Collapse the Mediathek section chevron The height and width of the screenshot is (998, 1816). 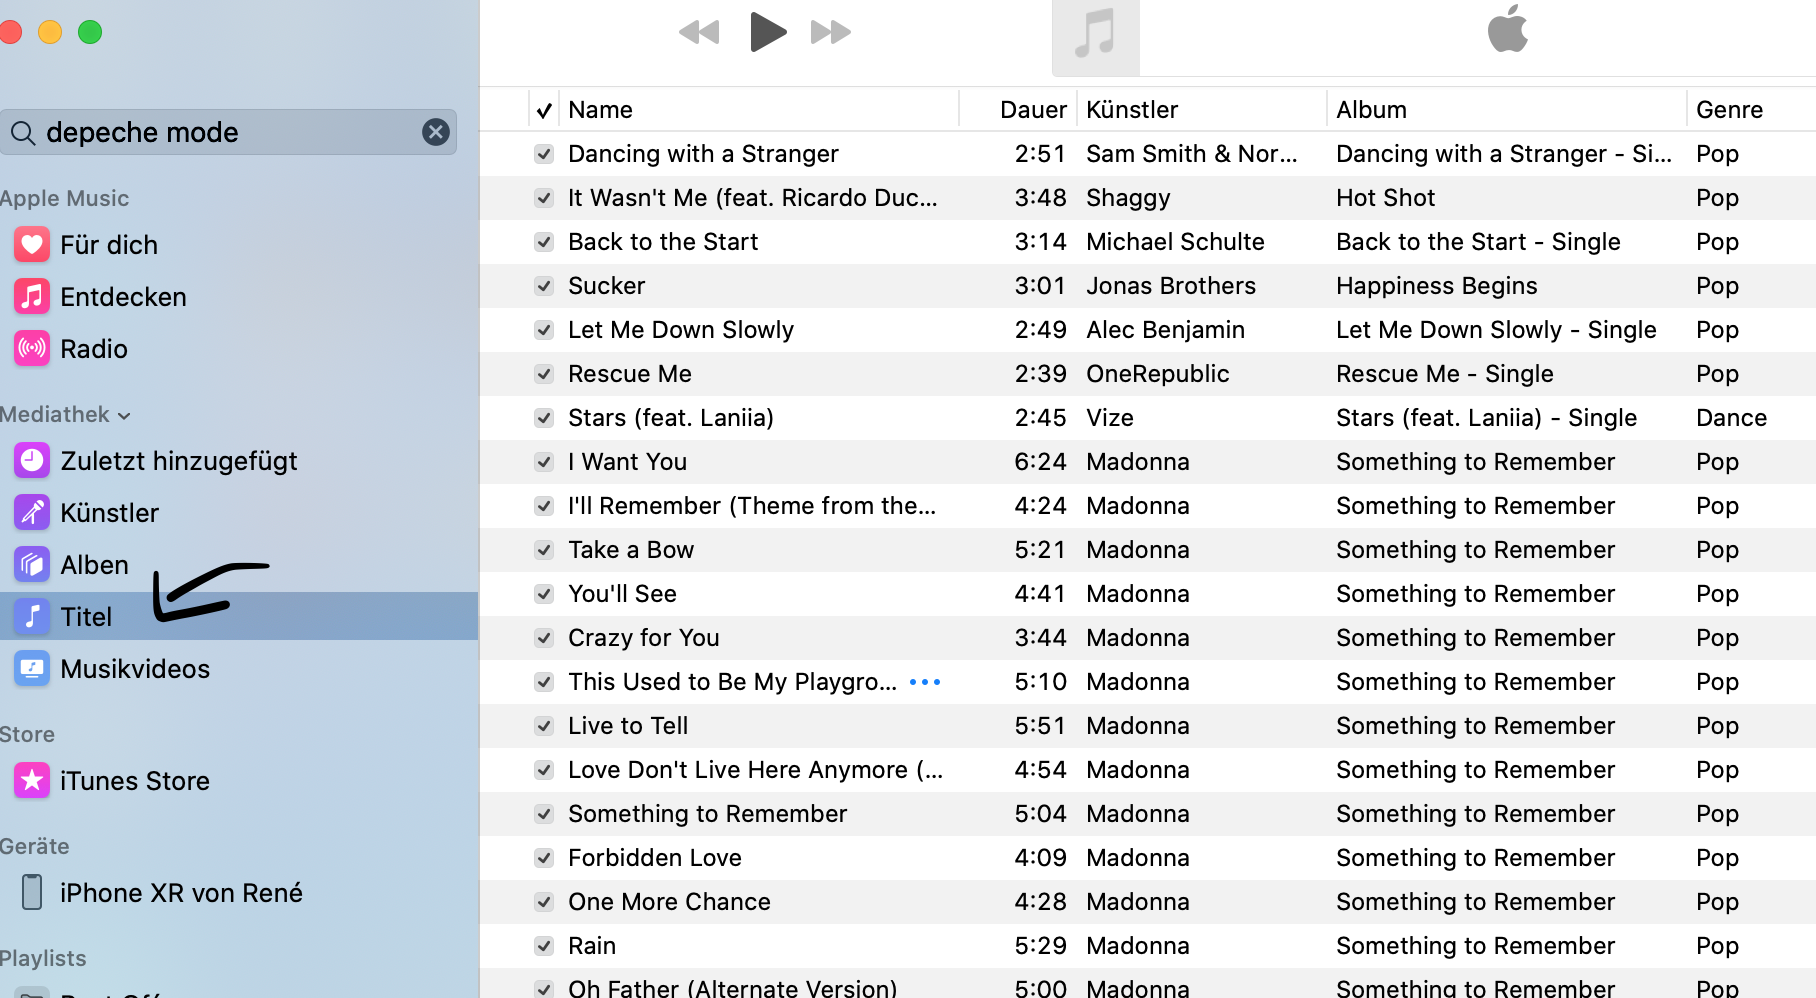pos(124,416)
